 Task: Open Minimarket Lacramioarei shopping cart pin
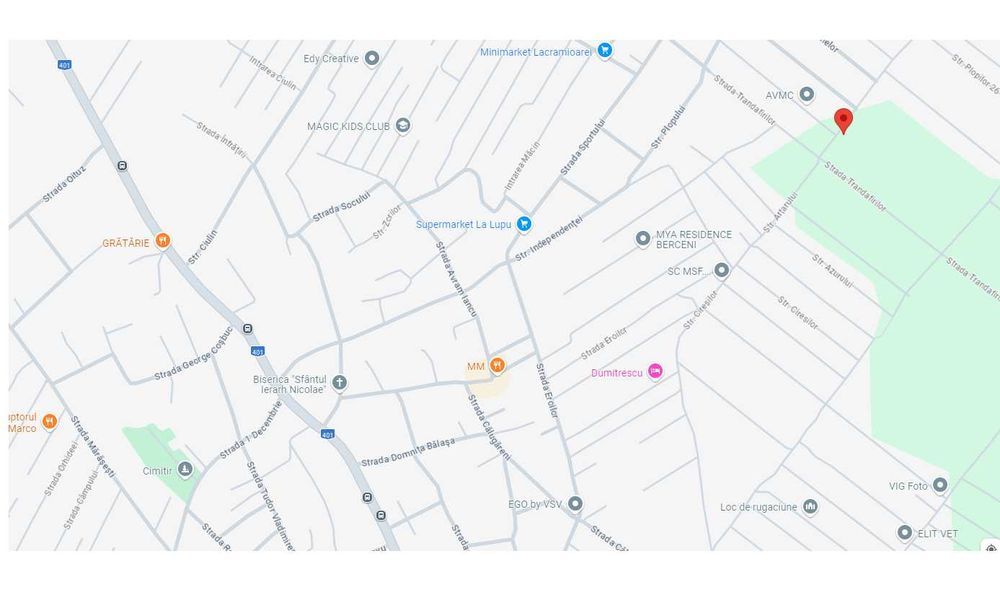tap(605, 51)
